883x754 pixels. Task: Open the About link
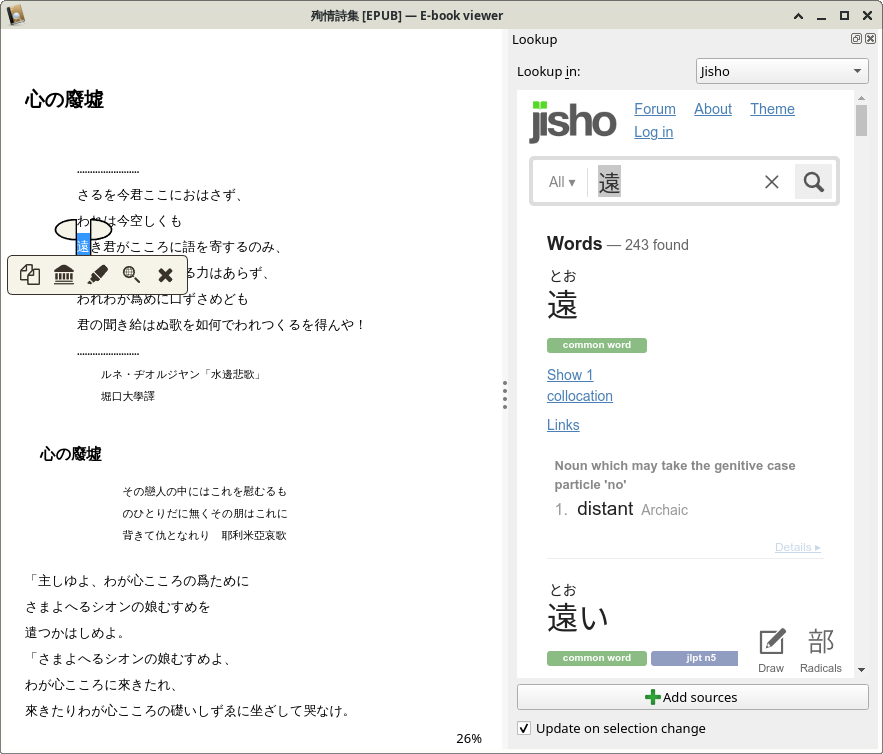712,109
